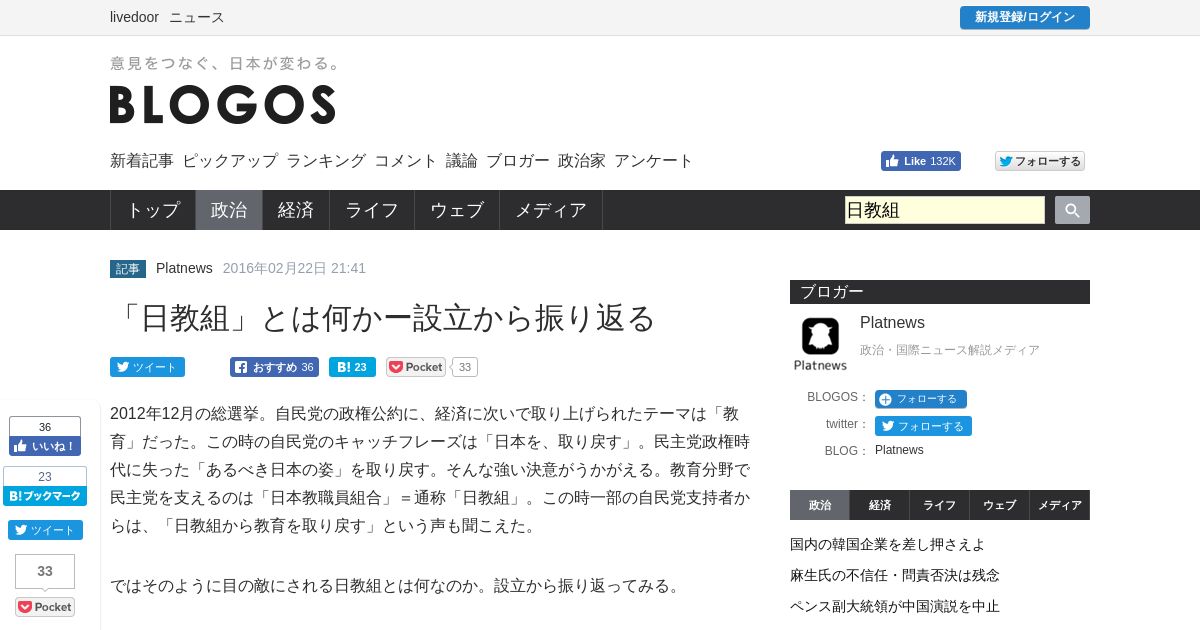The height and width of the screenshot is (630, 1200).
Task: Select 政治 in dark nav bar
Action: (229, 210)
